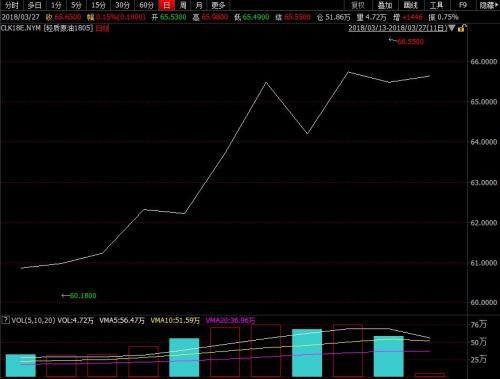Choose the 30分 period tab
The image size is (500, 379).
(122, 5)
